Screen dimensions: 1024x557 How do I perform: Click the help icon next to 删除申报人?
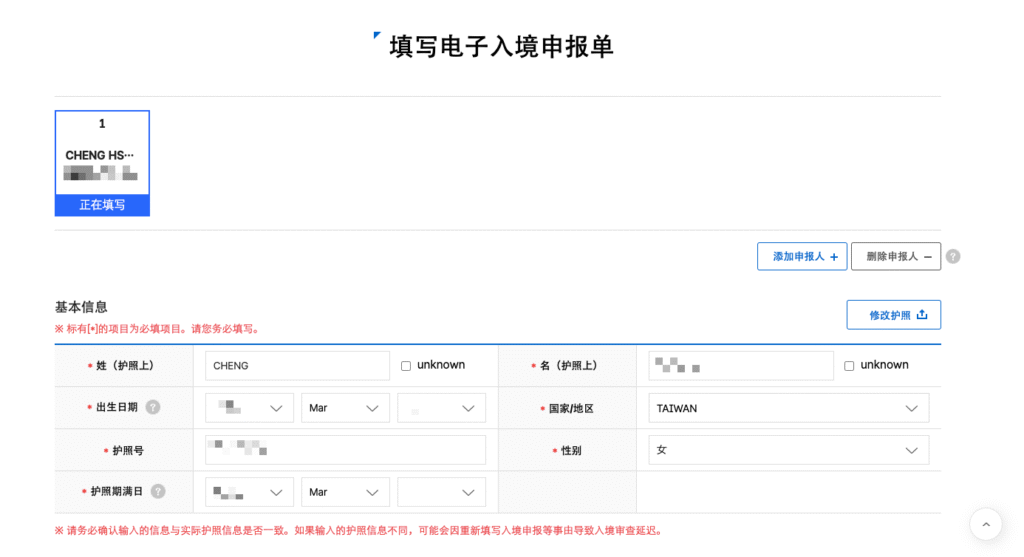click(x=953, y=257)
